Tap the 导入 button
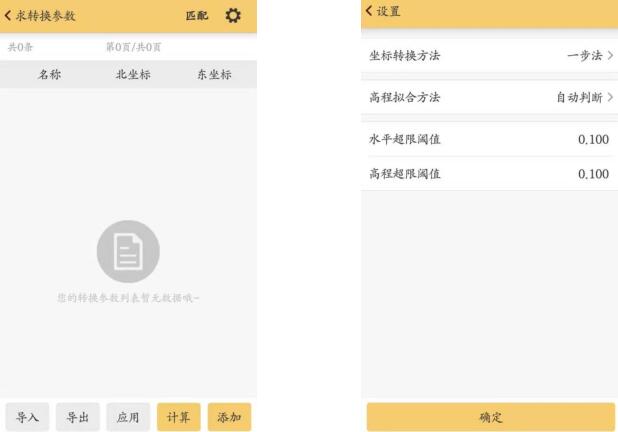618x432 pixels. click(27, 417)
